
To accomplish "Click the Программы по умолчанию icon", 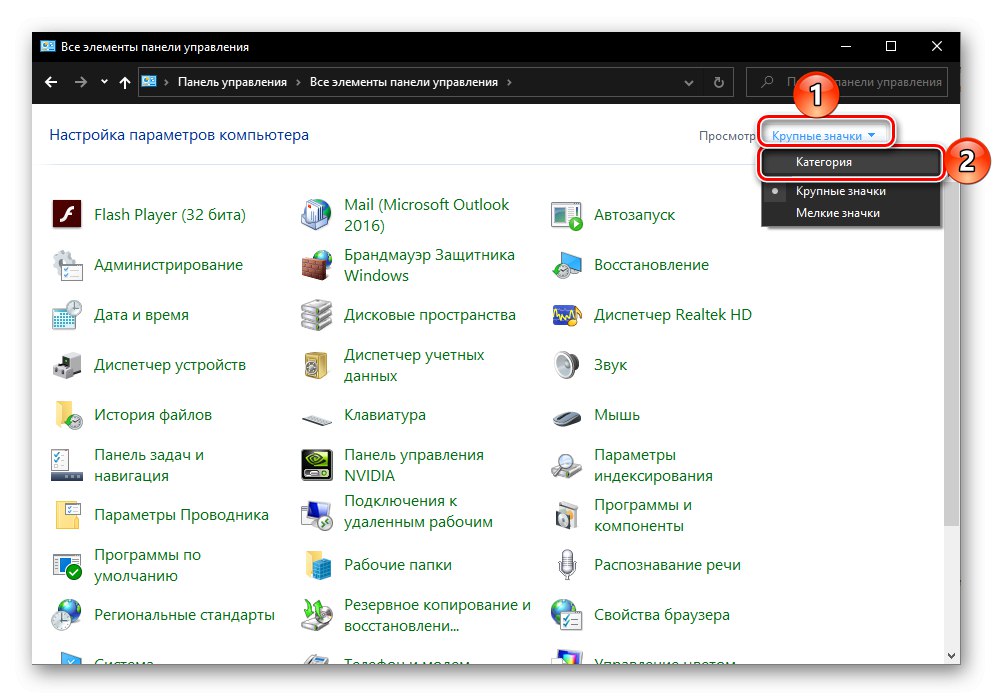I will pyautogui.click(x=66, y=565).
